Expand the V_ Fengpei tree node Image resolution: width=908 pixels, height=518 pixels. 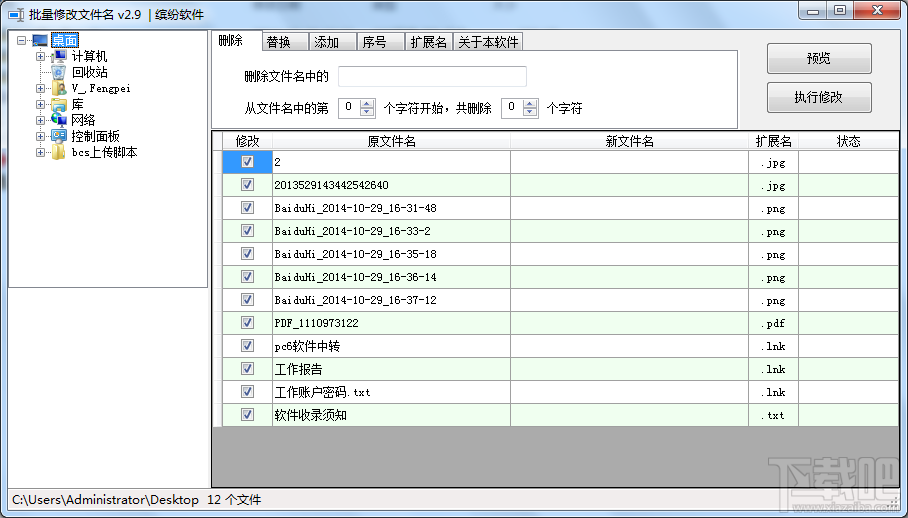40,89
